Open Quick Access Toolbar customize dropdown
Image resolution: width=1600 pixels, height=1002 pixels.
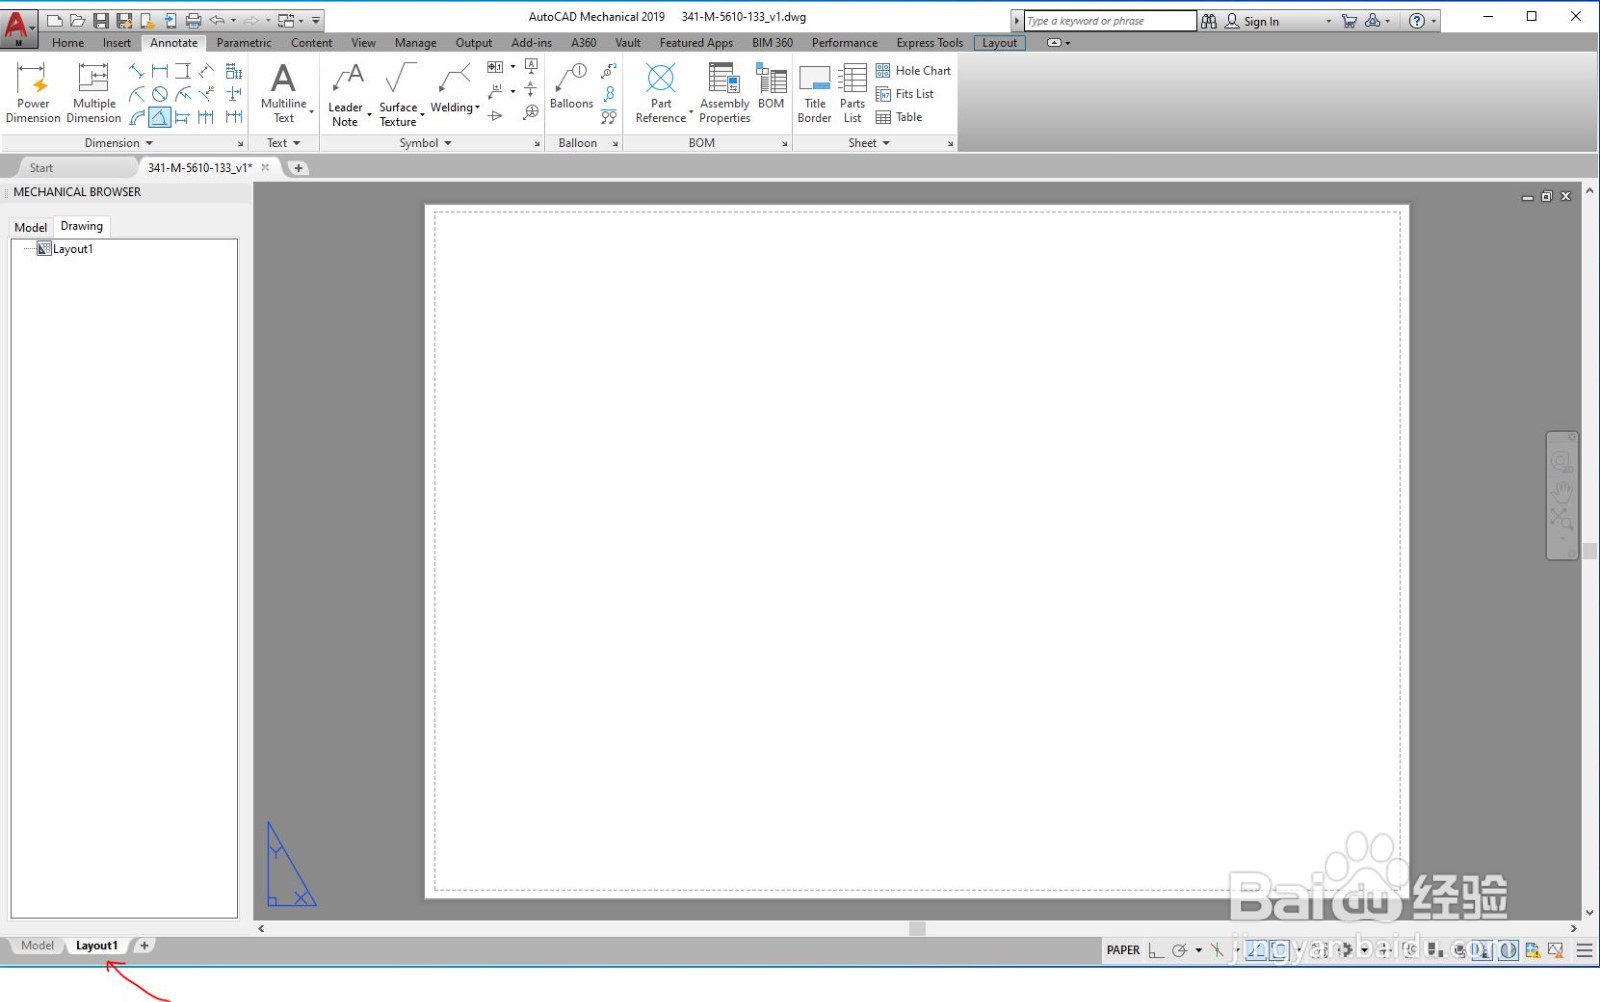[x=316, y=20]
